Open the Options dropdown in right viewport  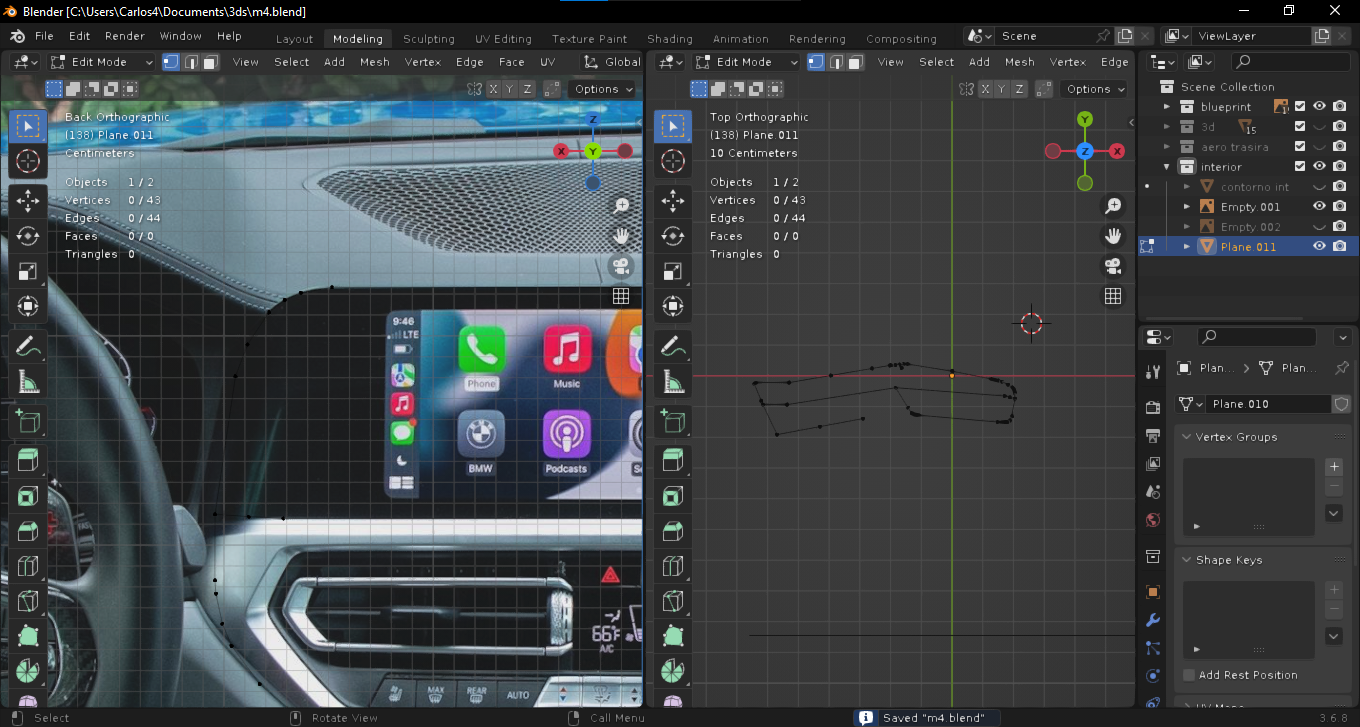coord(1095,89)
